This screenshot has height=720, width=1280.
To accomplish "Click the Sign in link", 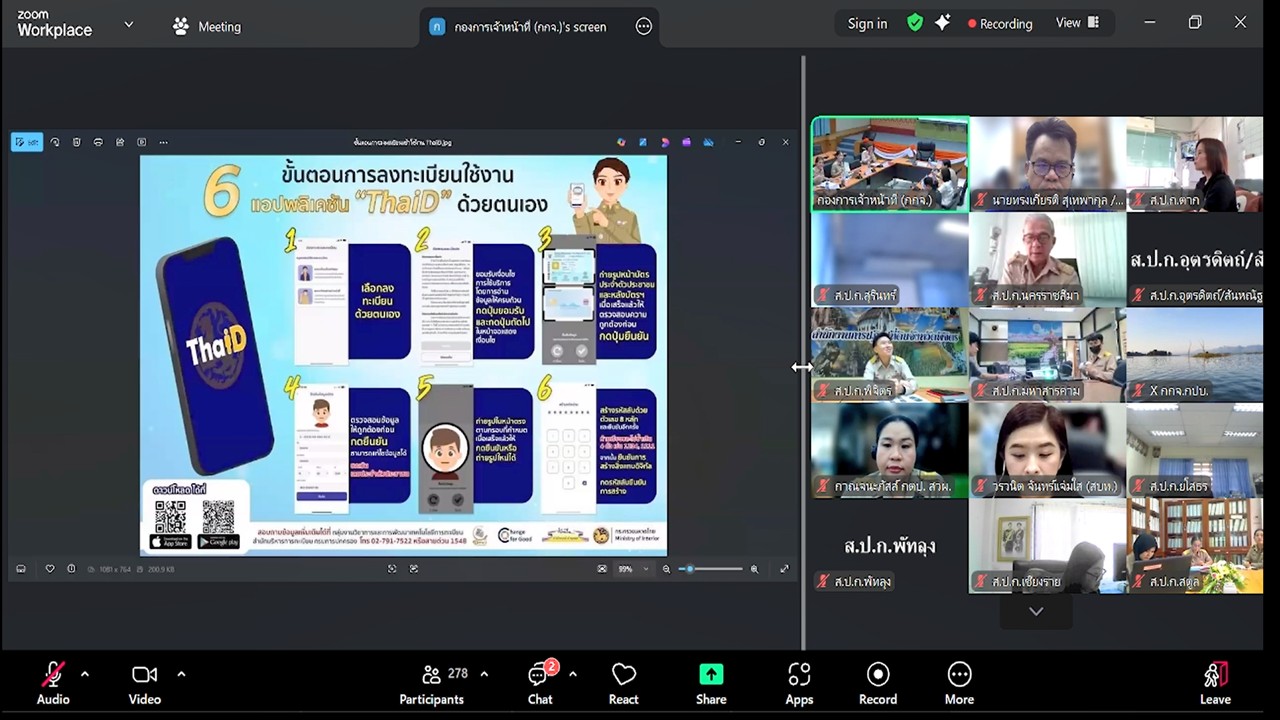I will coord(867,23).
